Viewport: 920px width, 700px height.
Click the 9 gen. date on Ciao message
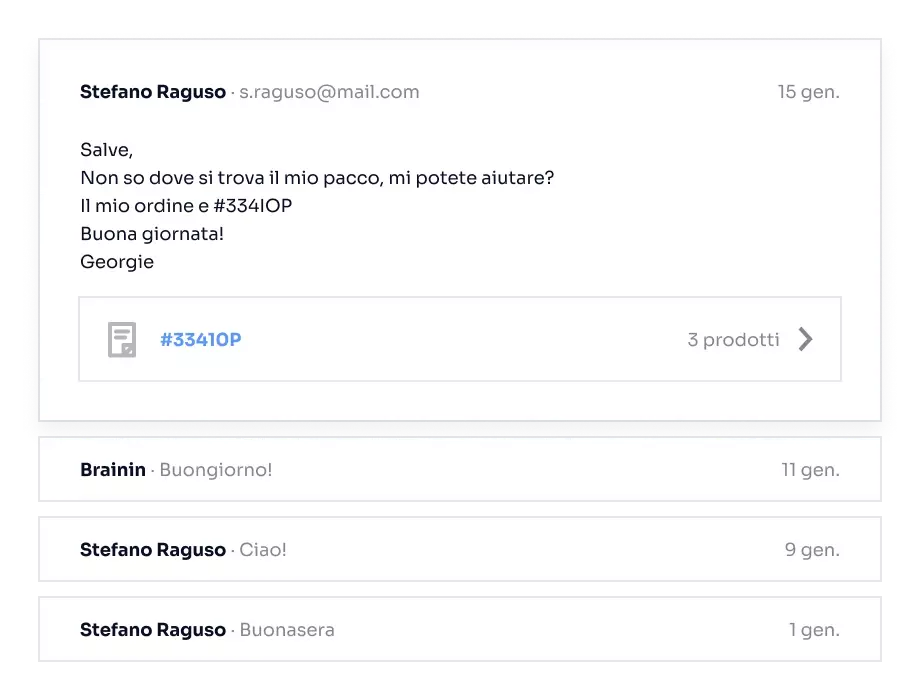click(812, 550)
